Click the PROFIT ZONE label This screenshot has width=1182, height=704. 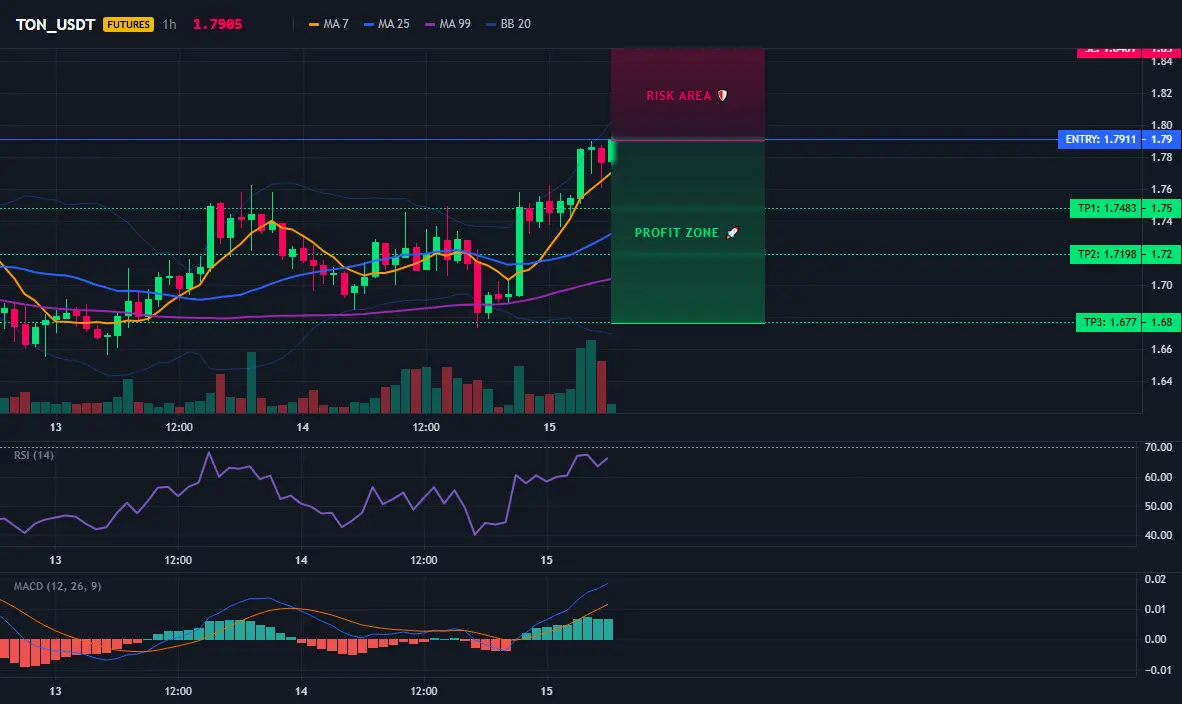(x=676, y=233)
